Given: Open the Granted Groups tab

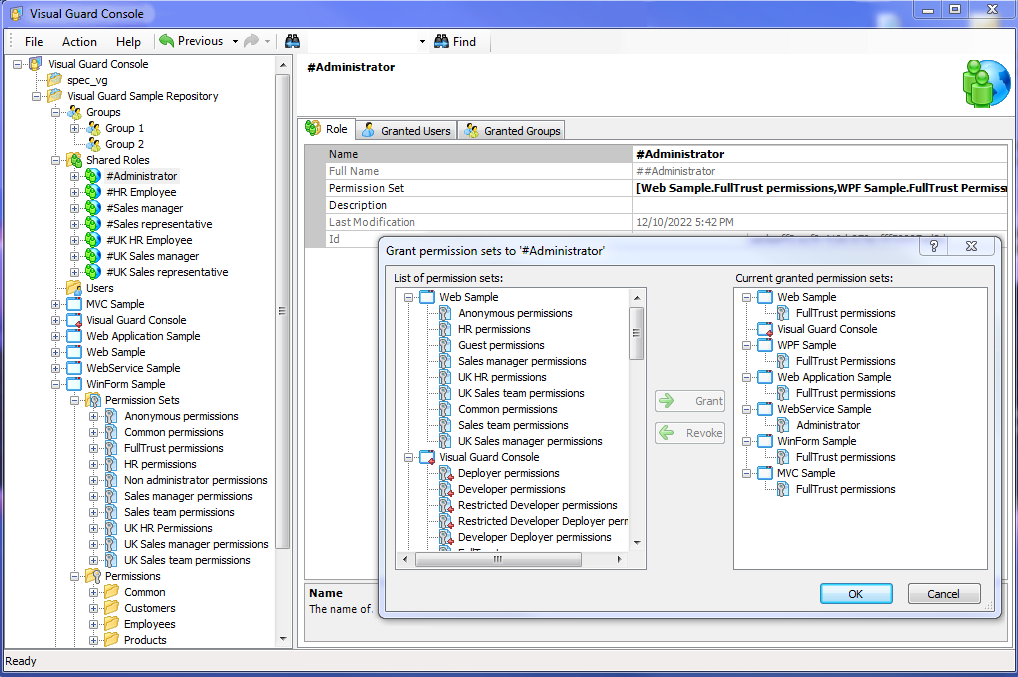Looking at the screenshot, I should pyautogui.click(x=512, y=130).
